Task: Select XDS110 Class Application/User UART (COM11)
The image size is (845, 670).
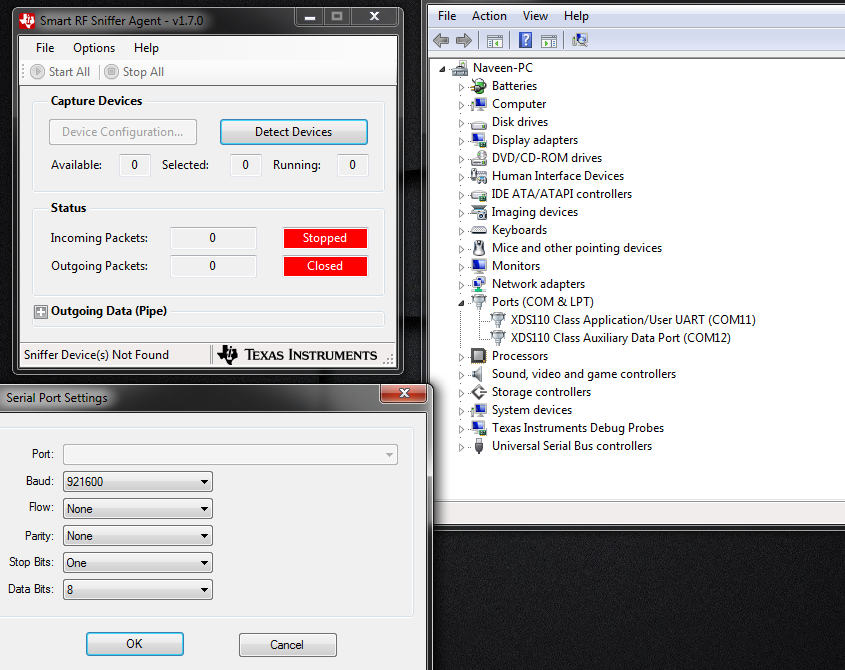Action: (633, 320)
